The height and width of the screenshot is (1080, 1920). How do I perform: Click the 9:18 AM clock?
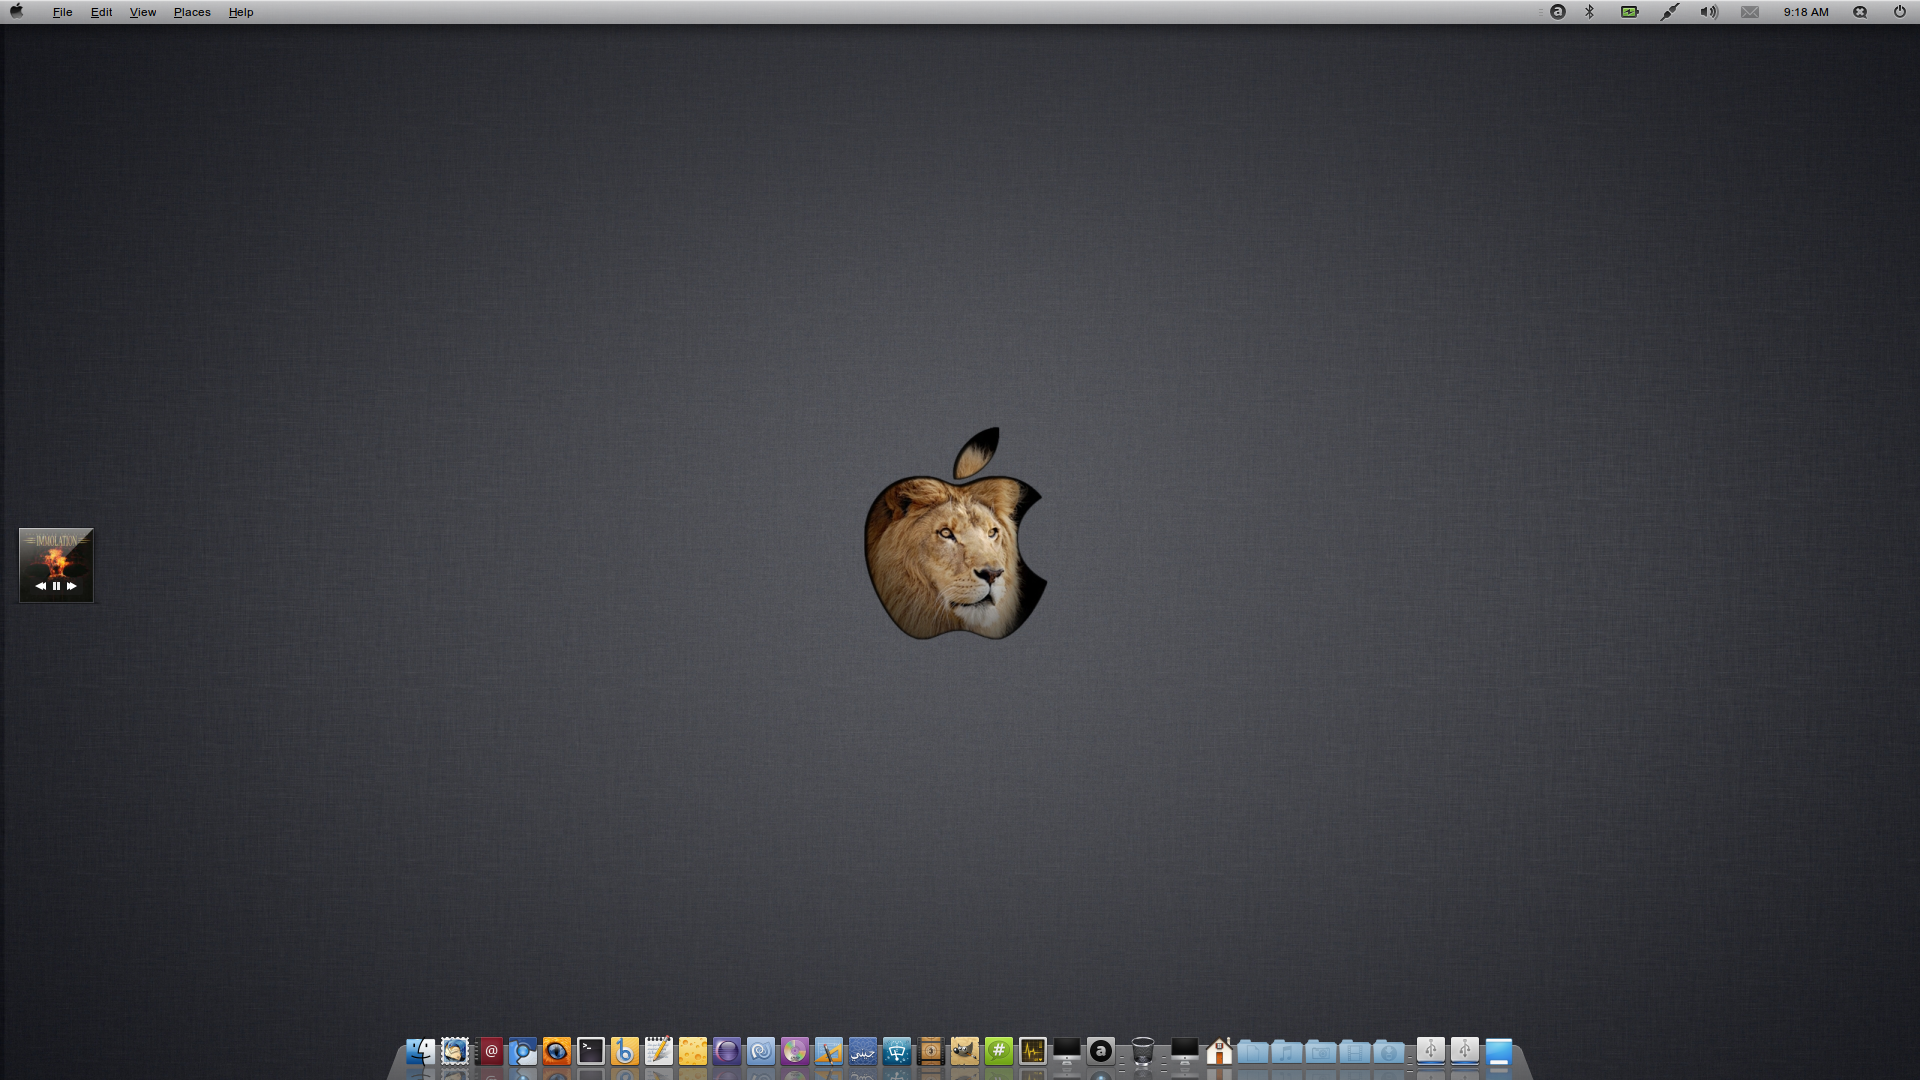coord(1805,12)
